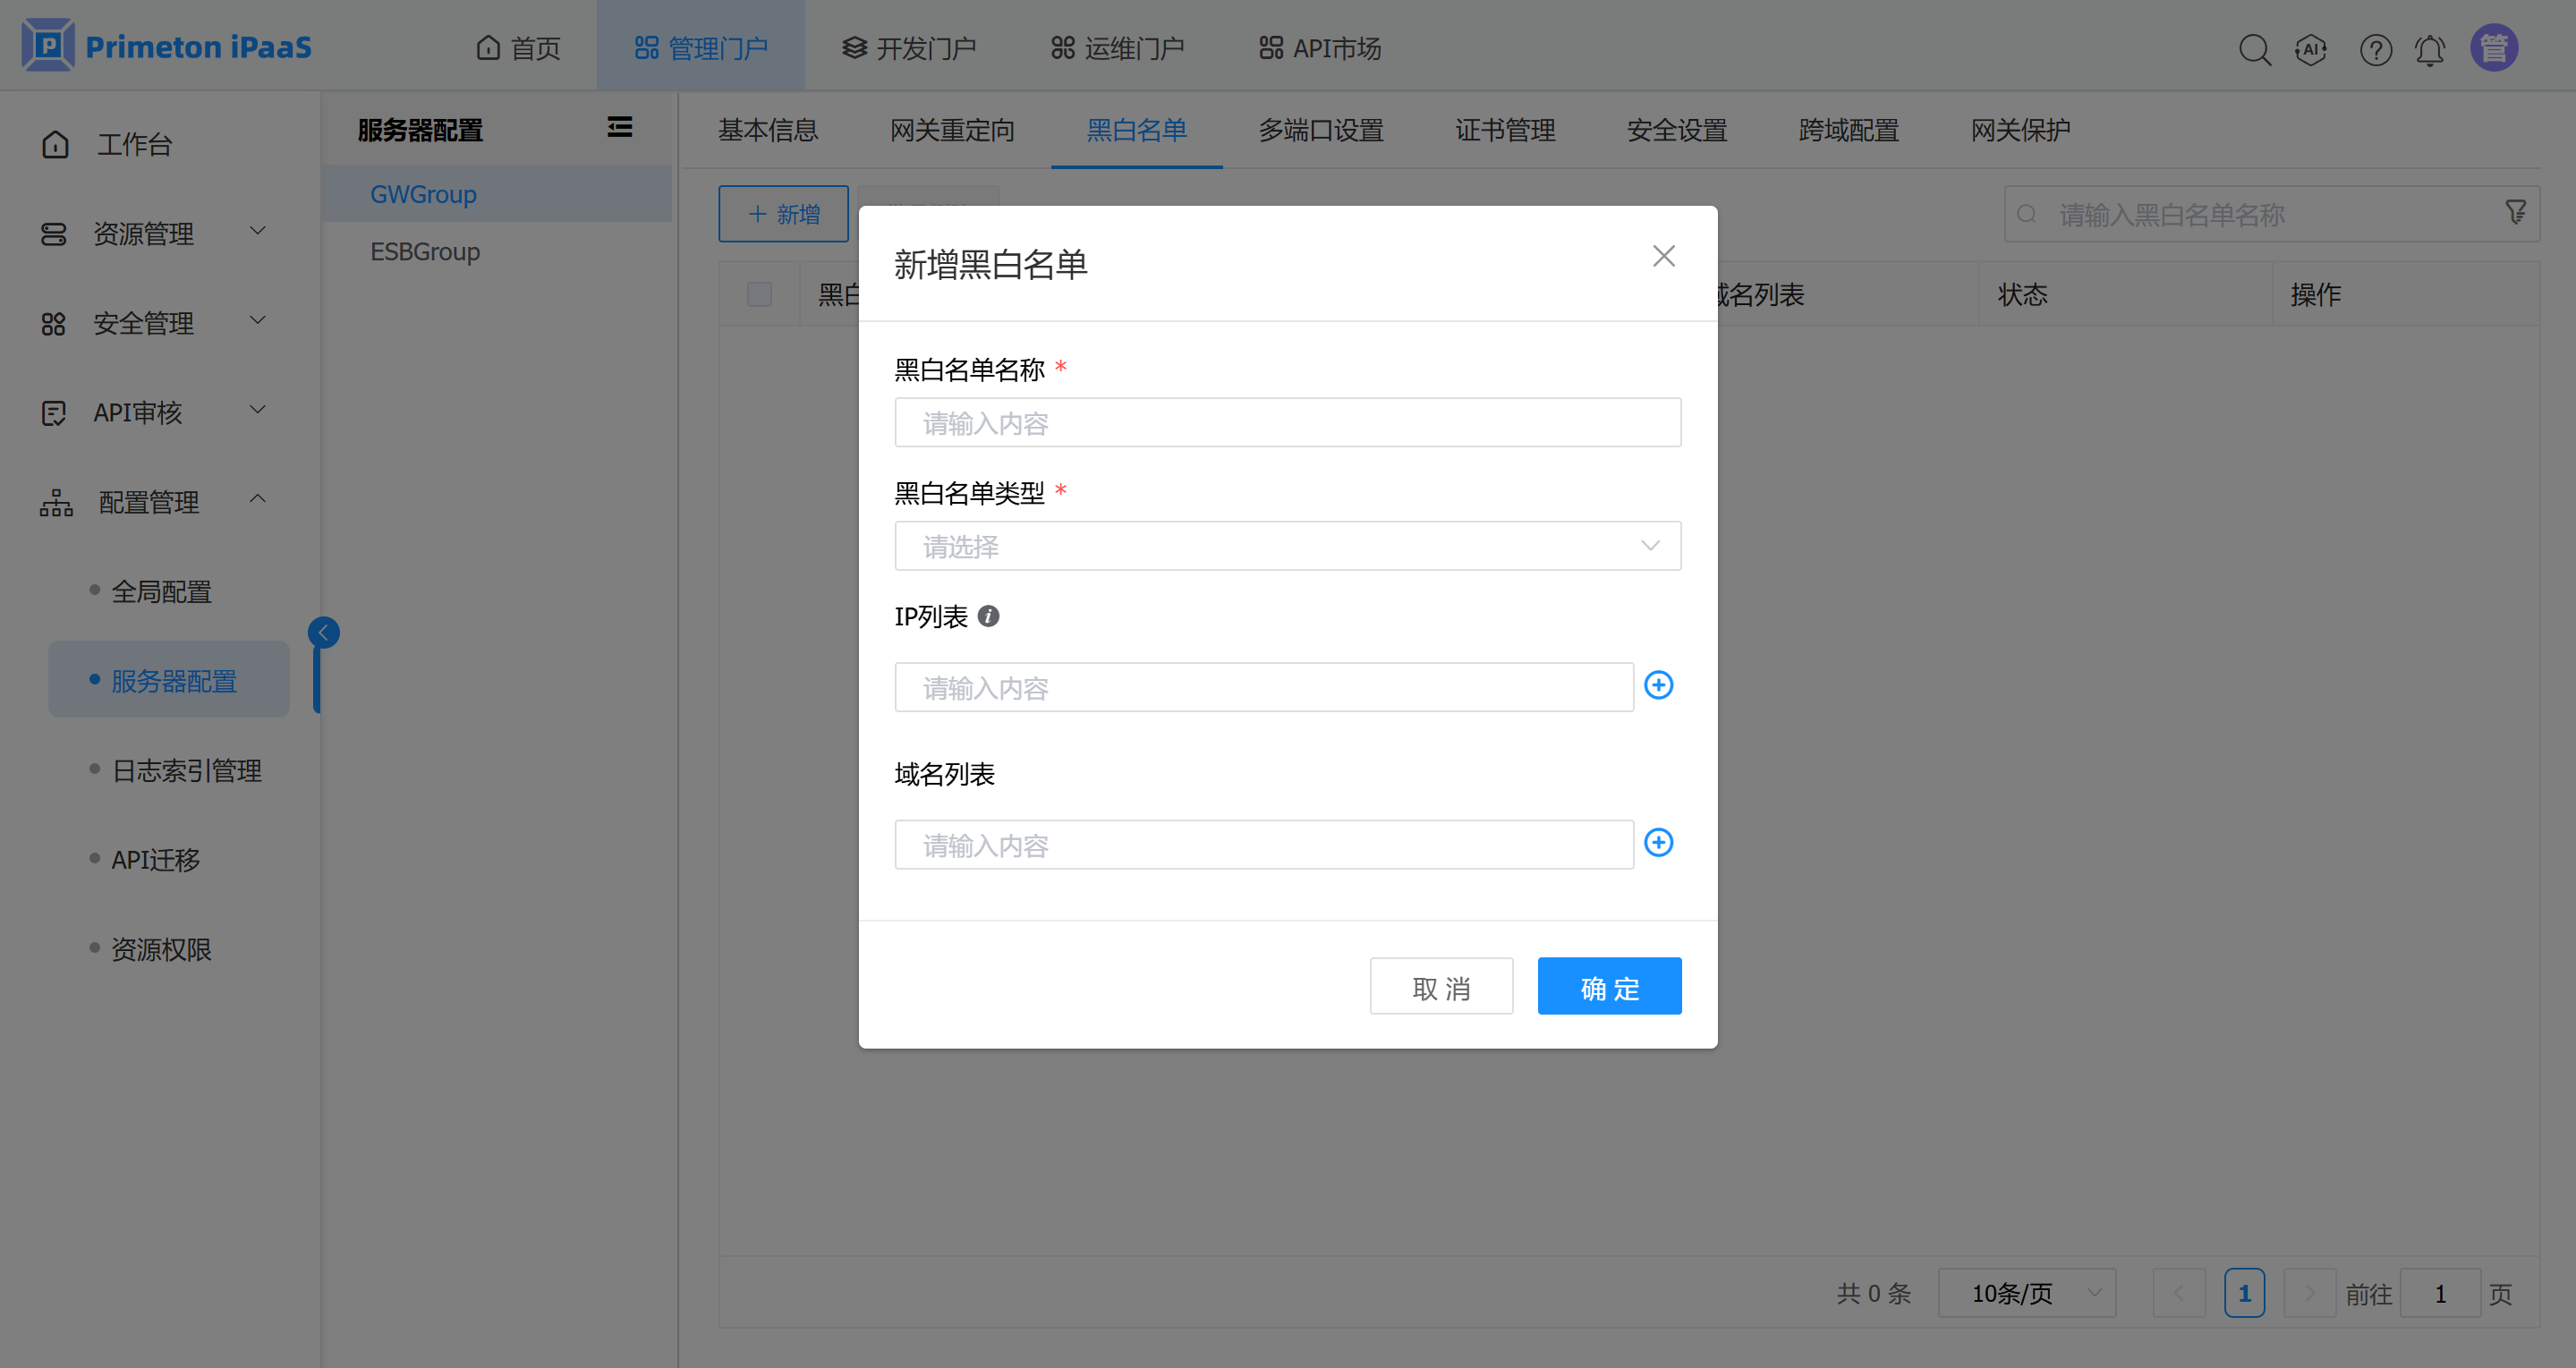This screenshot has height=1368, width=2576.
Task: Toggle the select-all checkbox in table header
Action: [759, 294]
